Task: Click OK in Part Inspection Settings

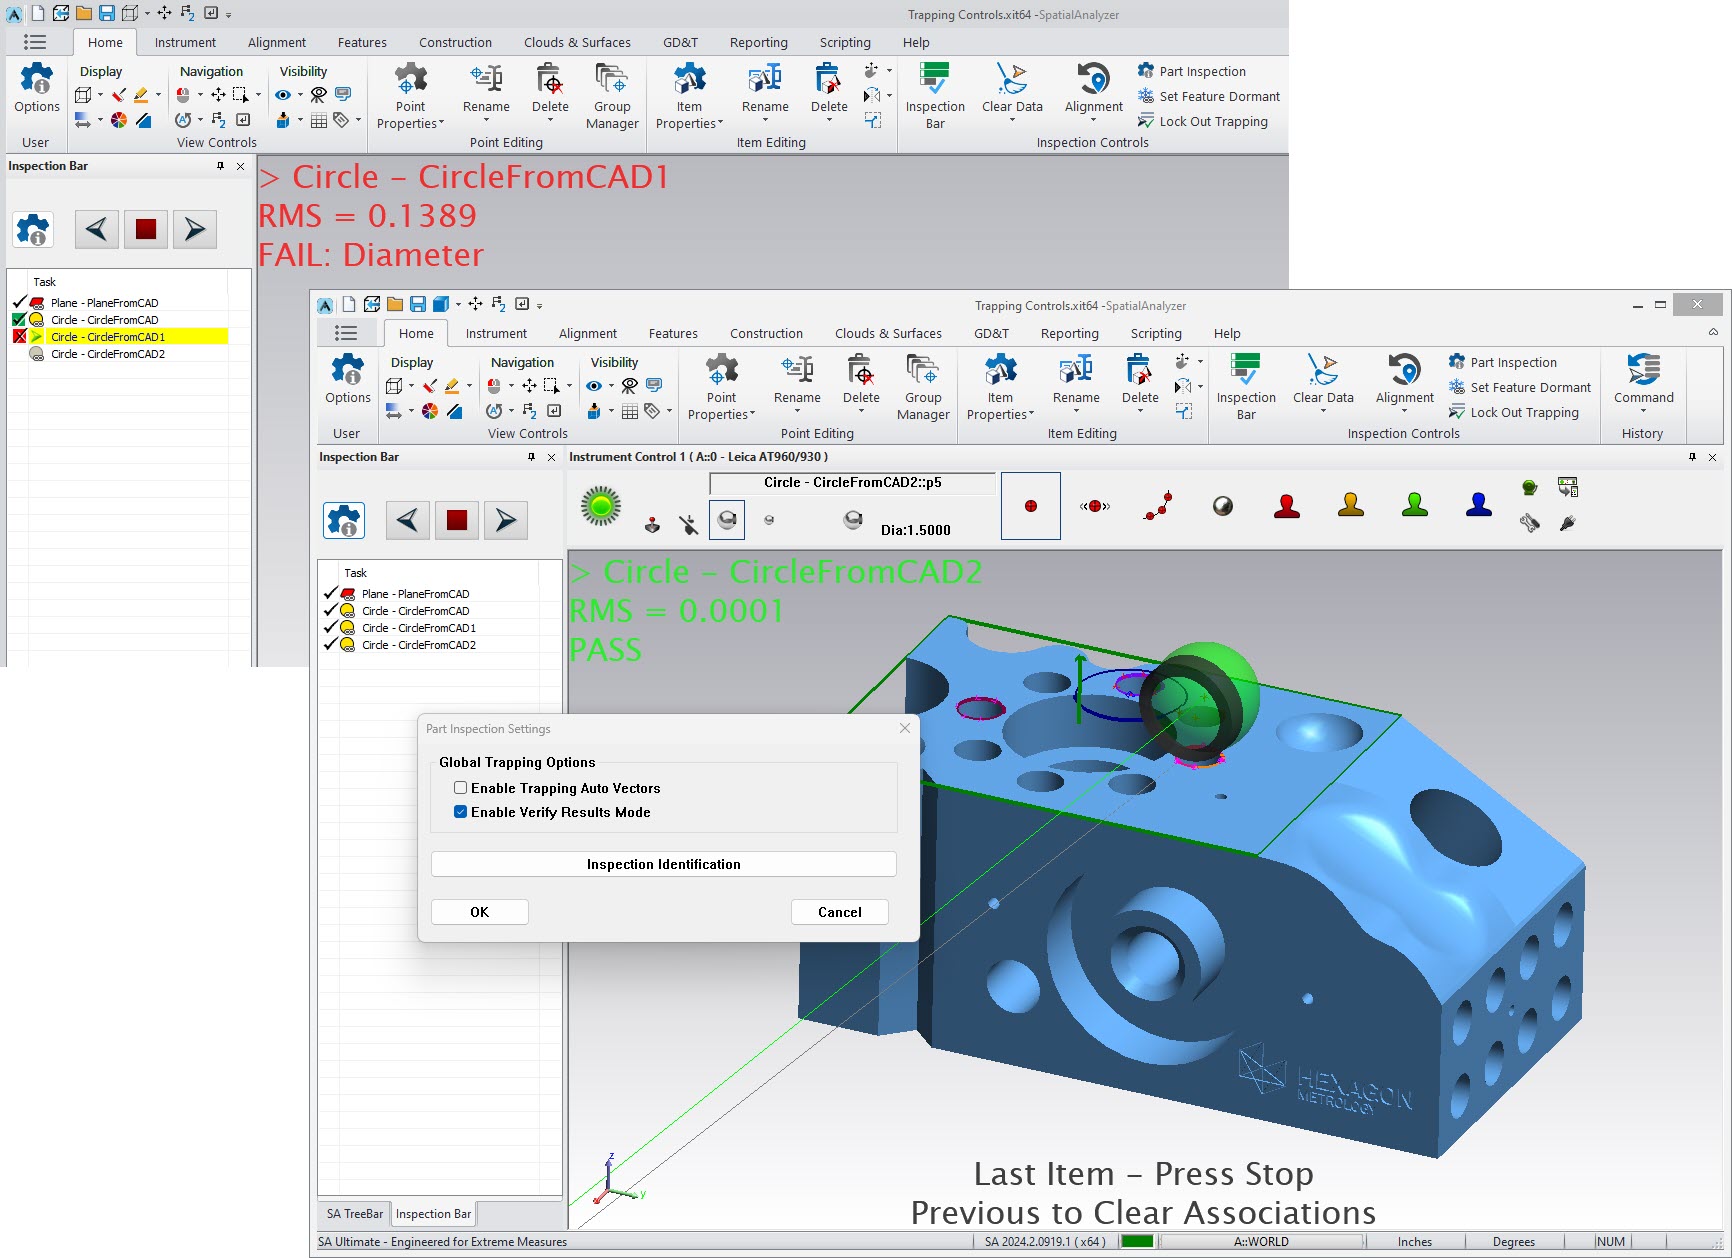Action: click(480, 912)
